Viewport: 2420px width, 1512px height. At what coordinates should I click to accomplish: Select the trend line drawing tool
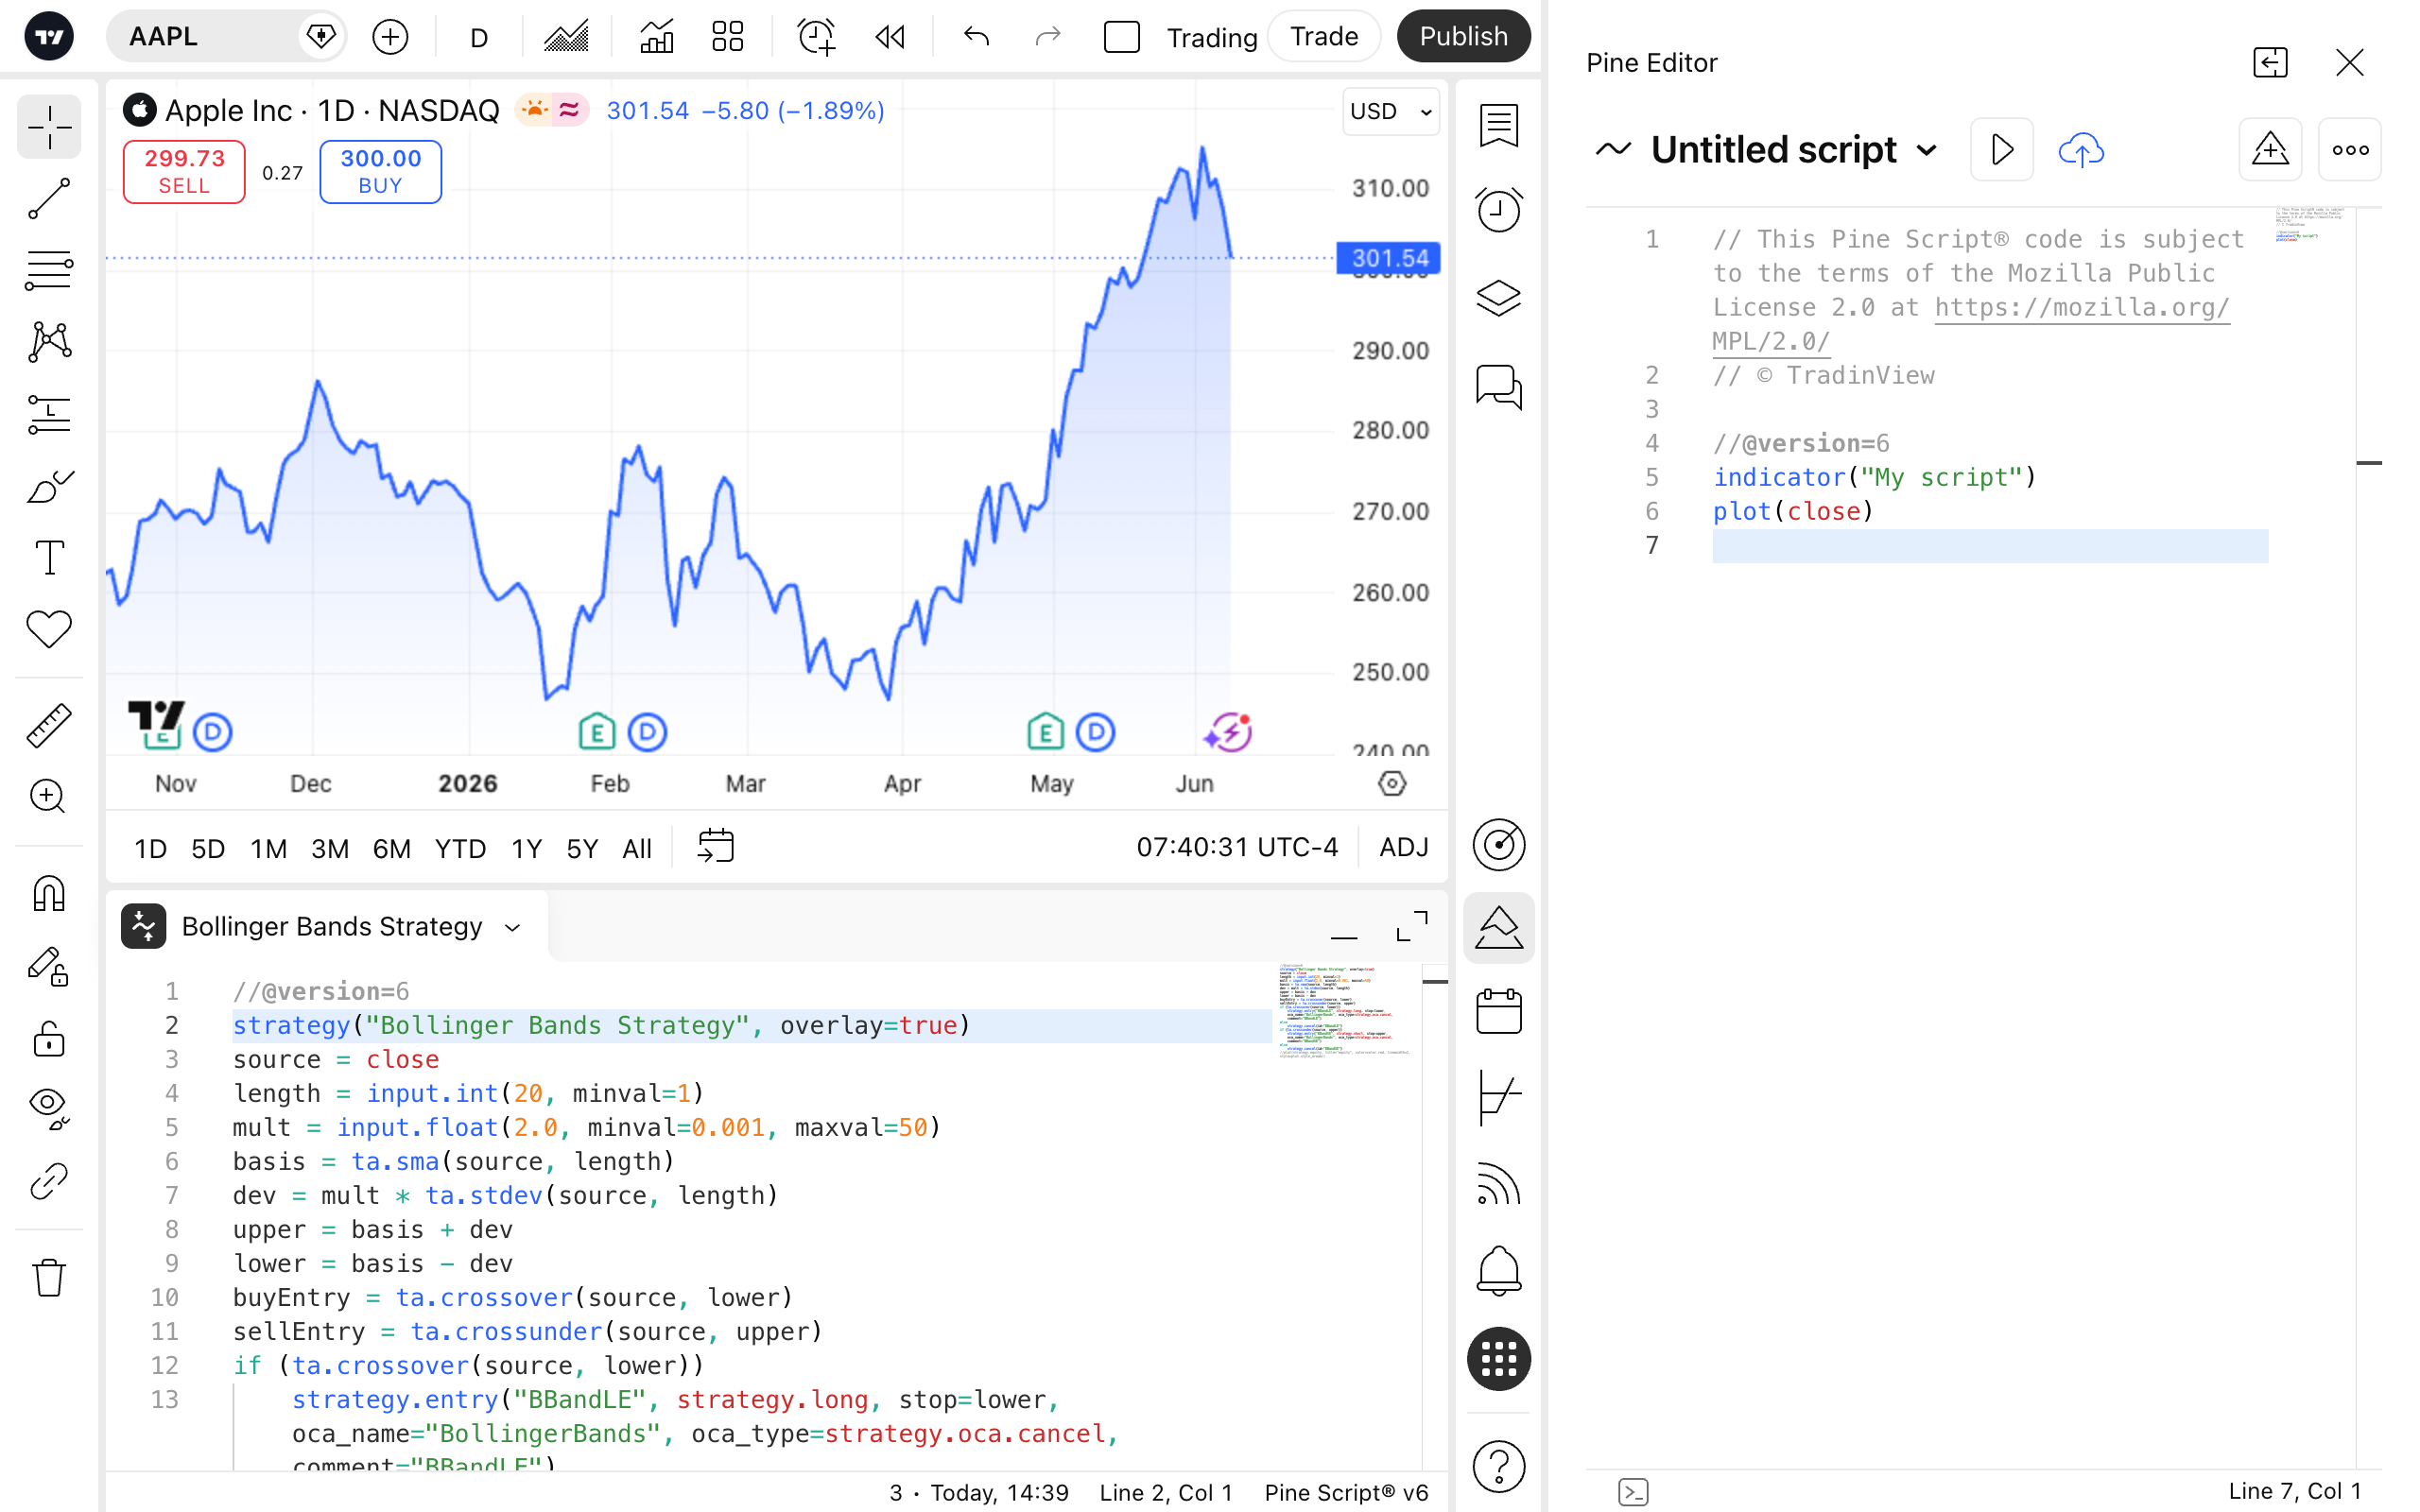click(49, 199)
